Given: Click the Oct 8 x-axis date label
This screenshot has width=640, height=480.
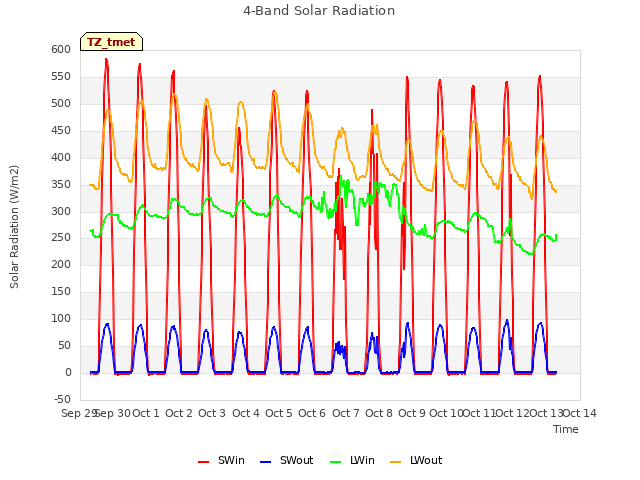Looking at the screenshot, I should point(379,413).
